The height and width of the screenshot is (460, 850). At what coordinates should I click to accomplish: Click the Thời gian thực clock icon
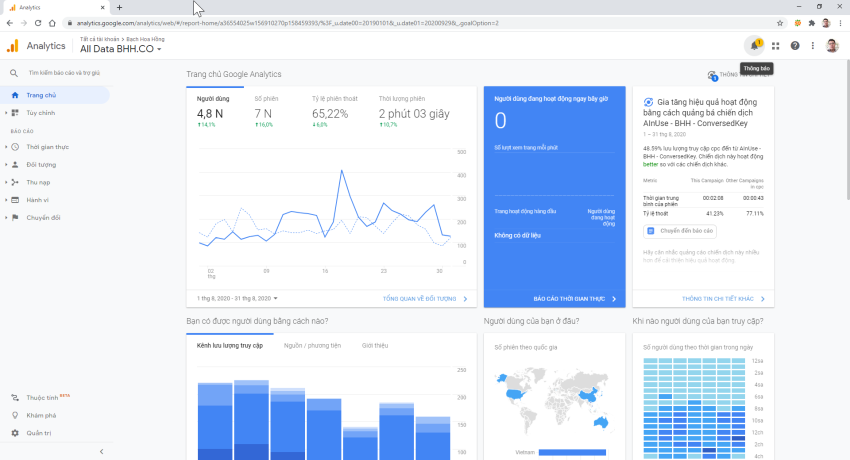coord(15,147)
